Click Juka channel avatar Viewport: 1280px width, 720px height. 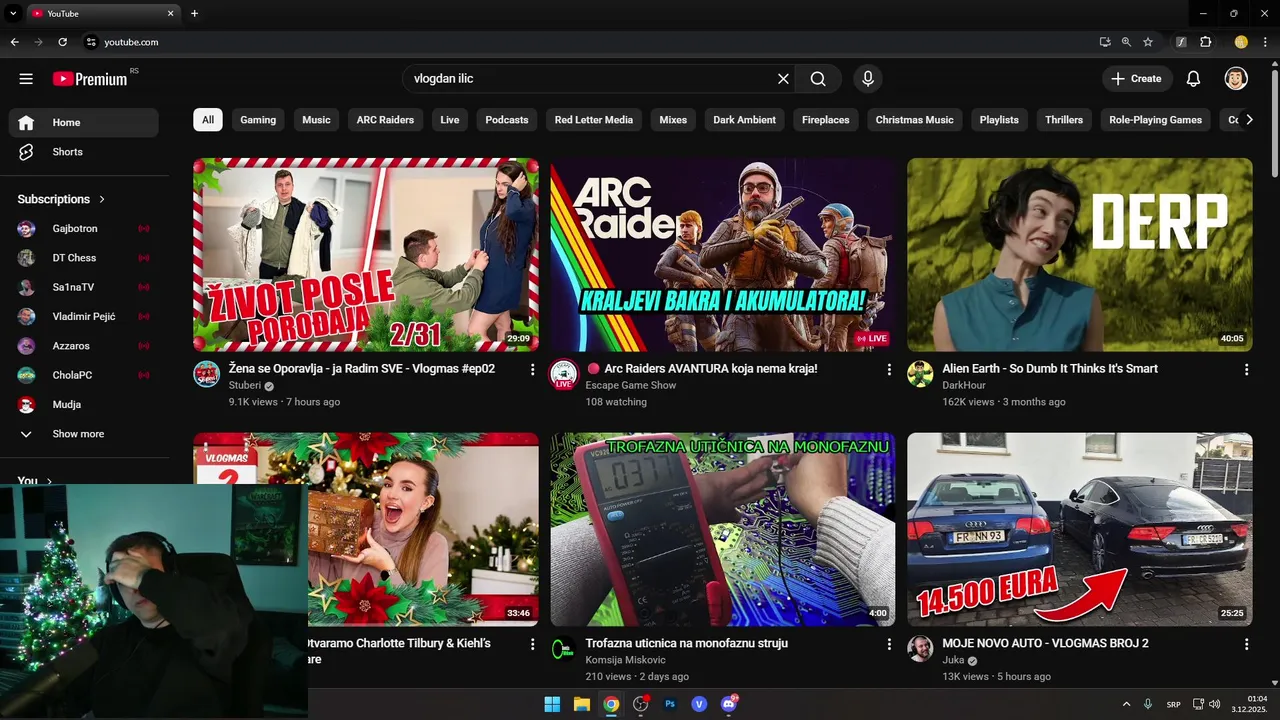(x=920, y=649)
